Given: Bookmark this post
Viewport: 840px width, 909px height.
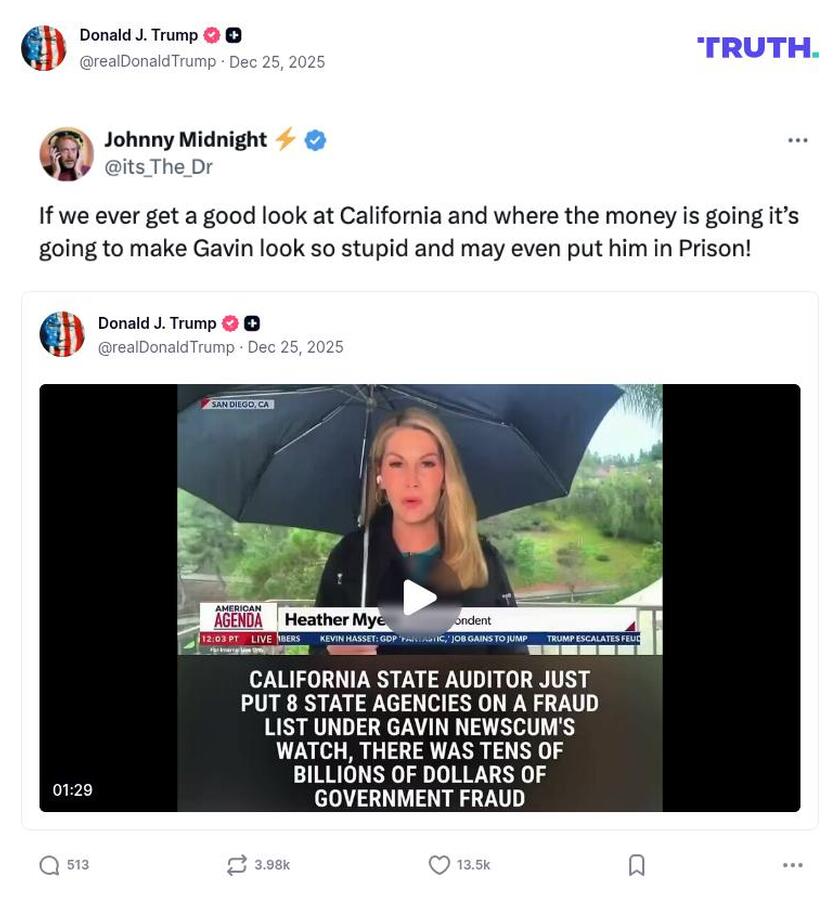Looking at the screenshot, I should (637, 865).
